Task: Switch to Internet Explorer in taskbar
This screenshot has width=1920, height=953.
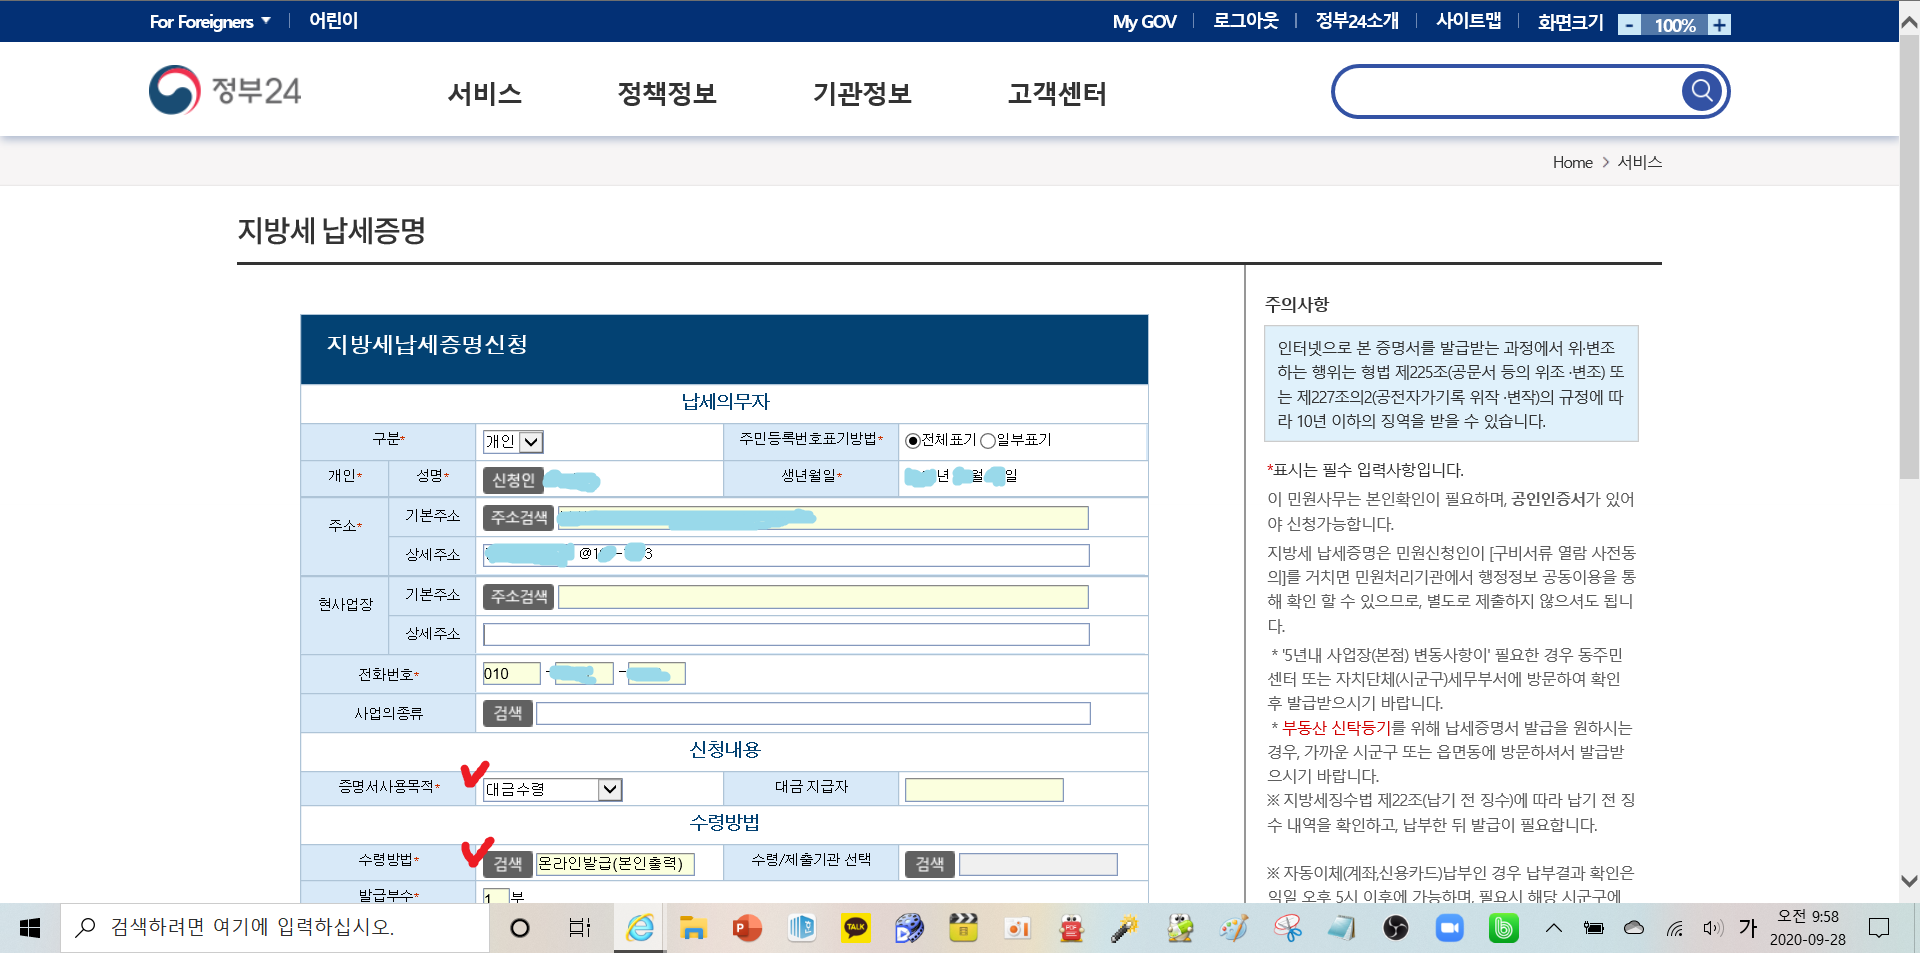Action: pos(640,928)
